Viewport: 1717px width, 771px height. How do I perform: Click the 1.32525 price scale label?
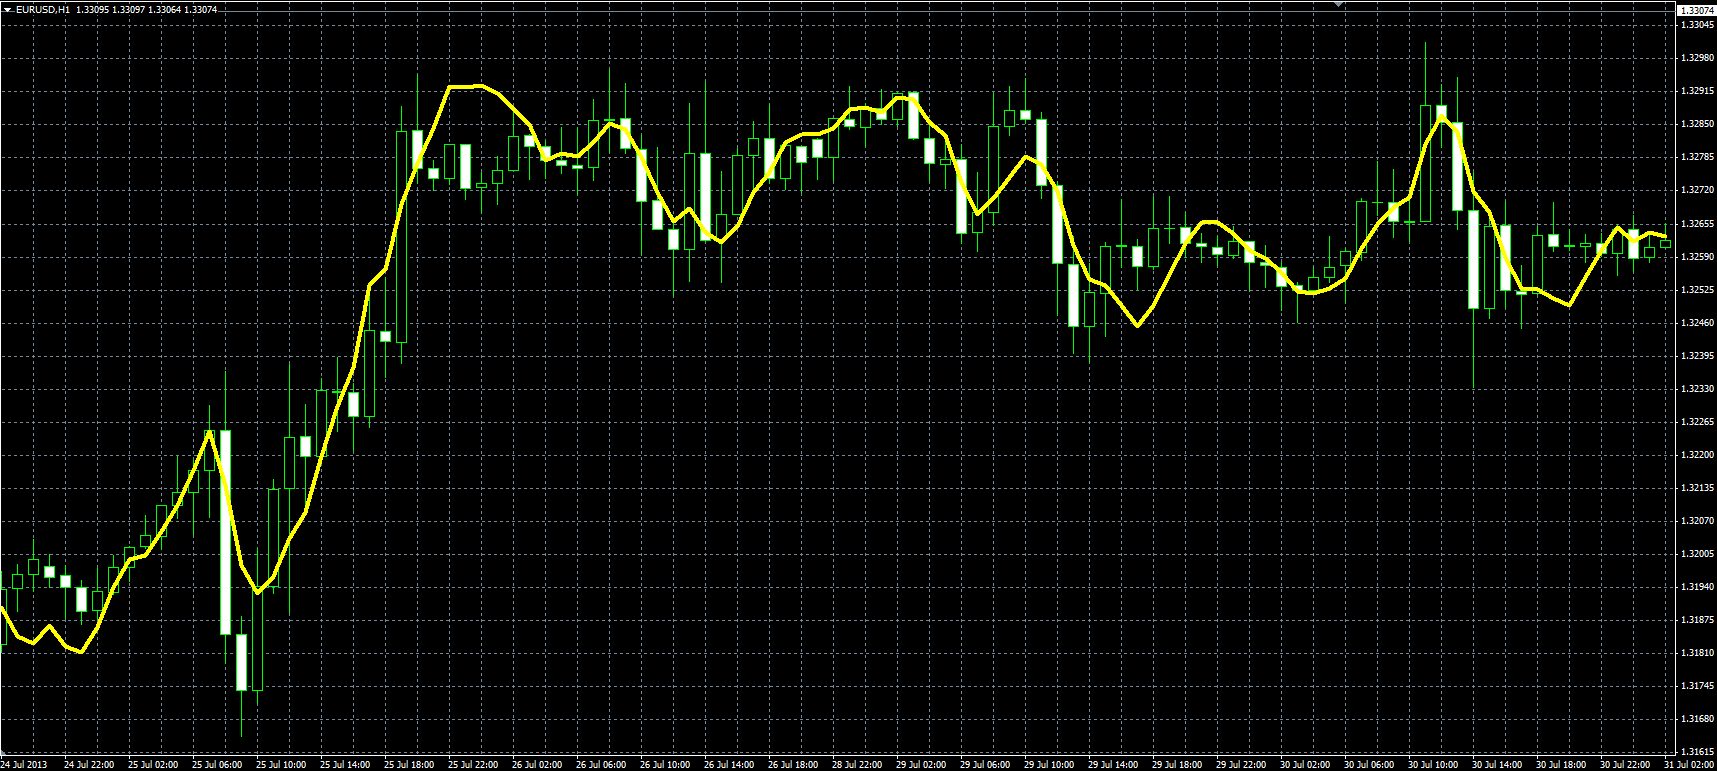point(1696,290)
